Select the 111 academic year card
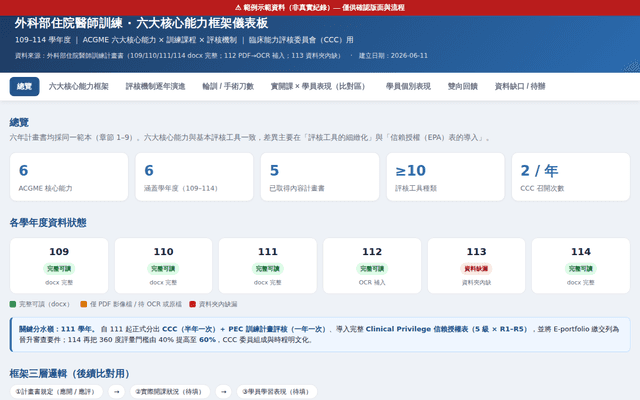This screenshot has width=640, height=400. click(x=268, y=266)
